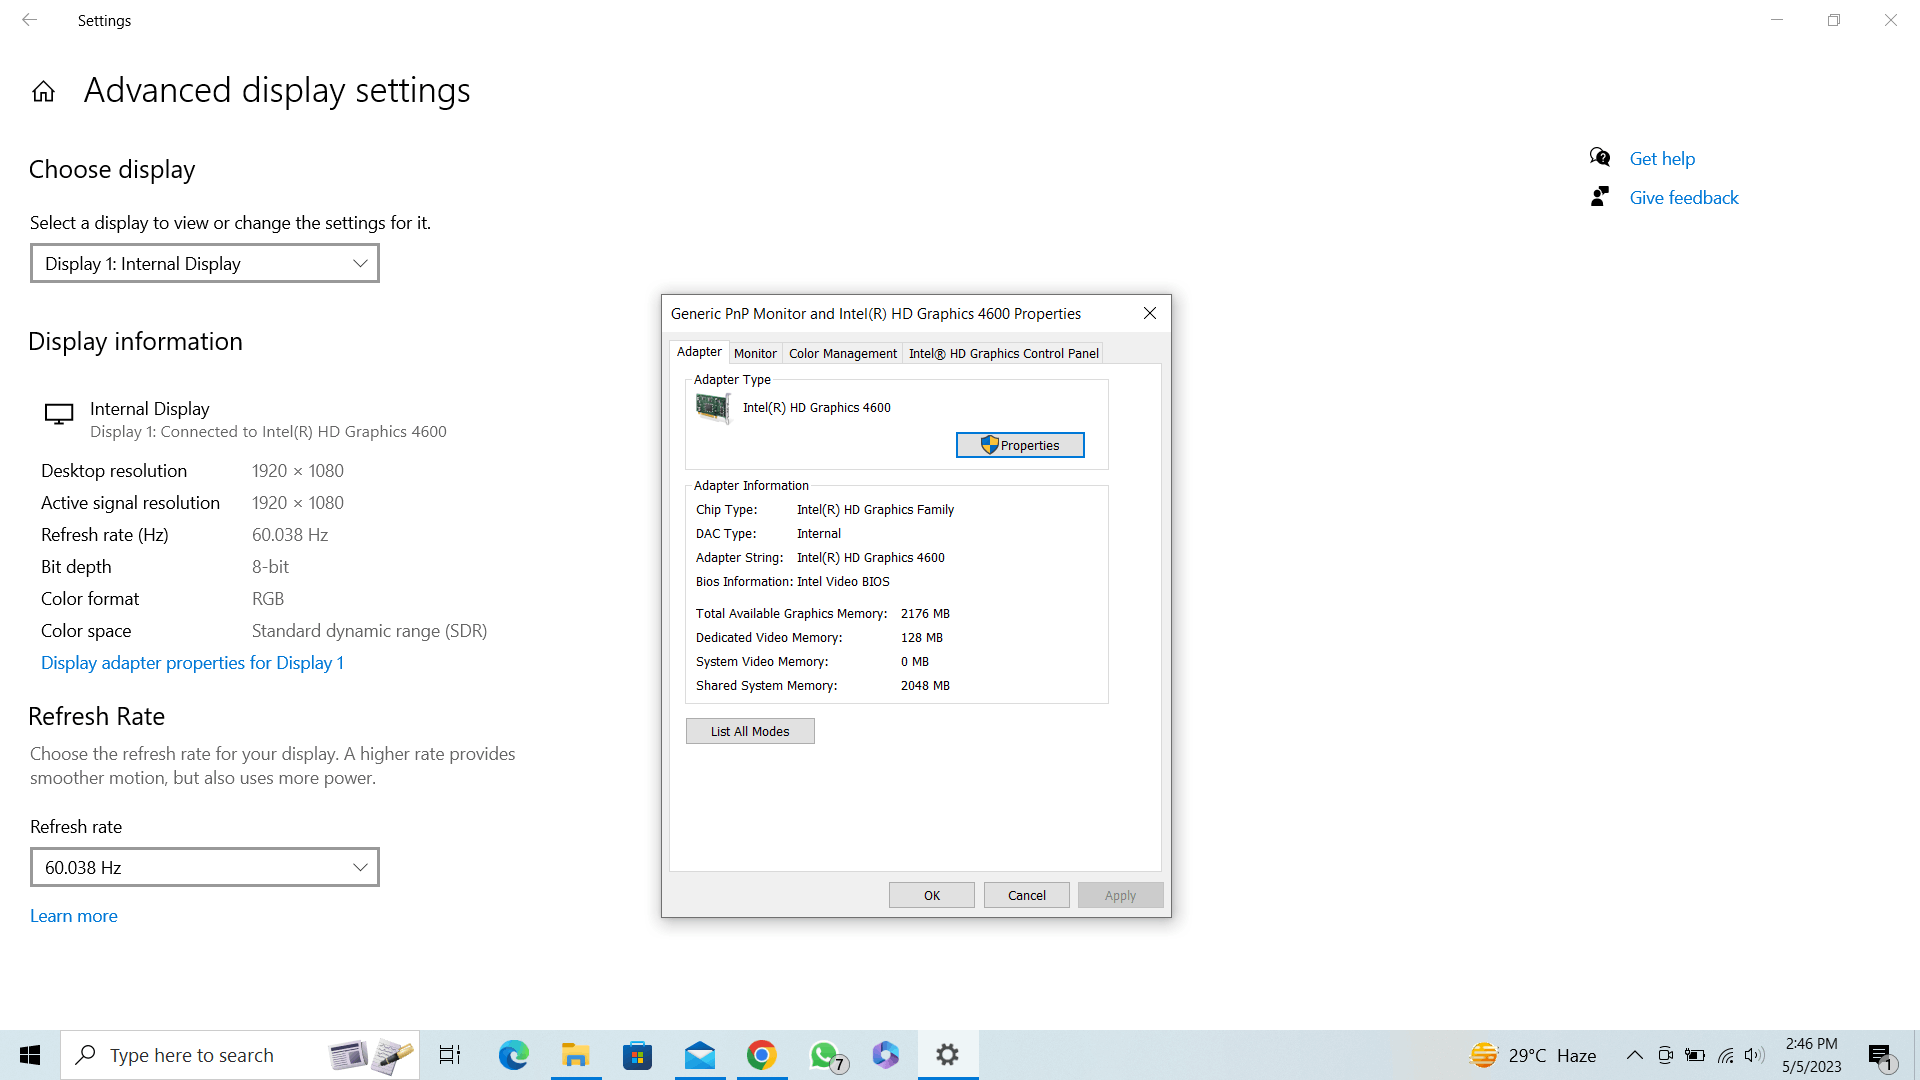
Task: Switch to the Color Management tab
Action: pos(842,353)
